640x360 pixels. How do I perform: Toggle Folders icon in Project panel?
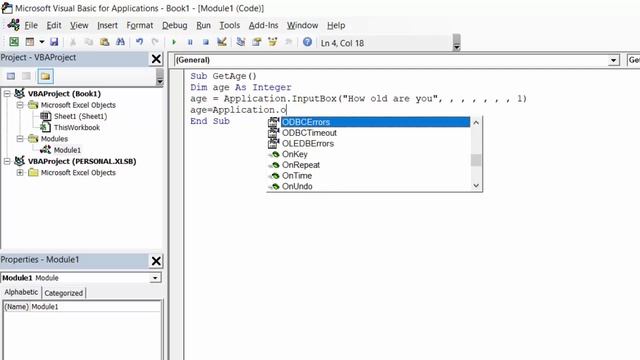45,76
